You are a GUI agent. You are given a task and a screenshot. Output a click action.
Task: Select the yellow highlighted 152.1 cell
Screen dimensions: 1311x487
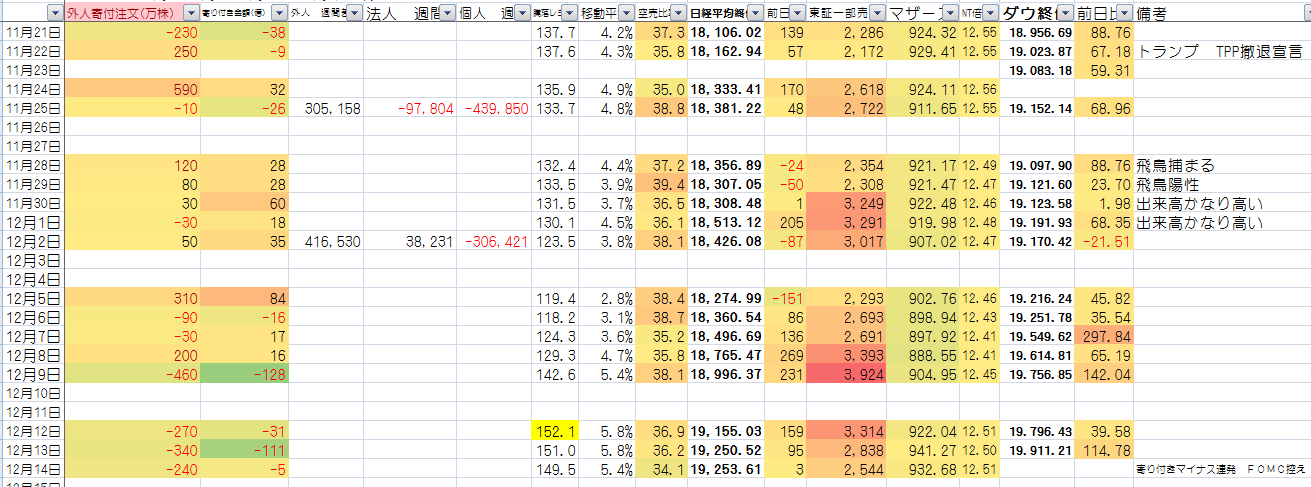tap(553, 430)
